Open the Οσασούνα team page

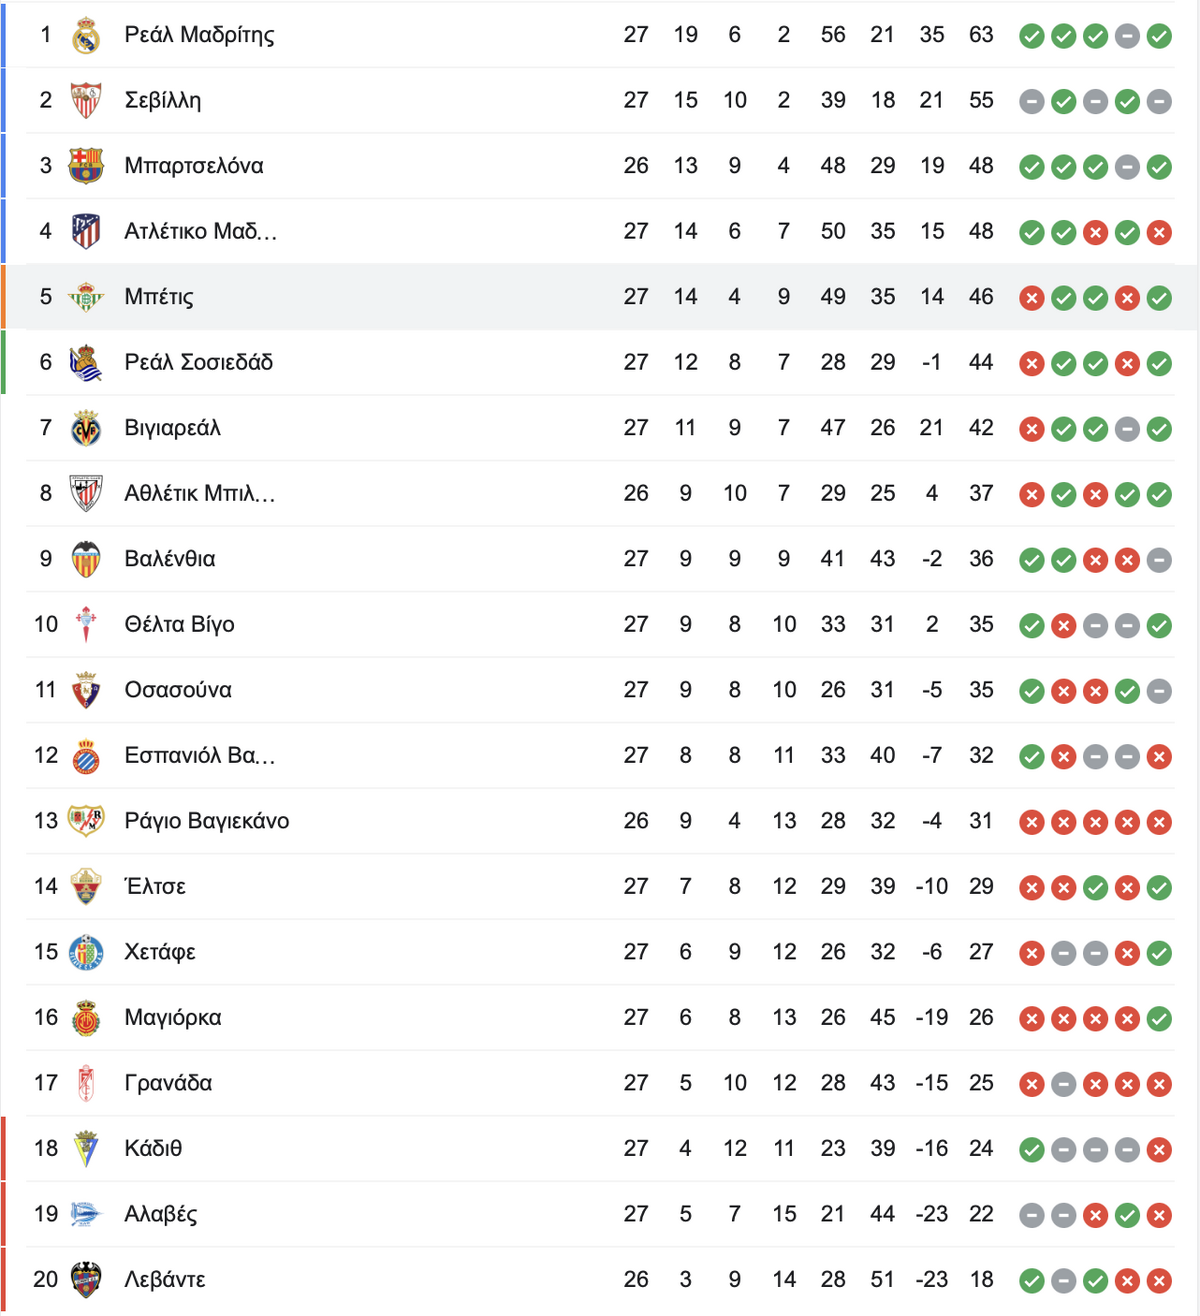[178, 690]
